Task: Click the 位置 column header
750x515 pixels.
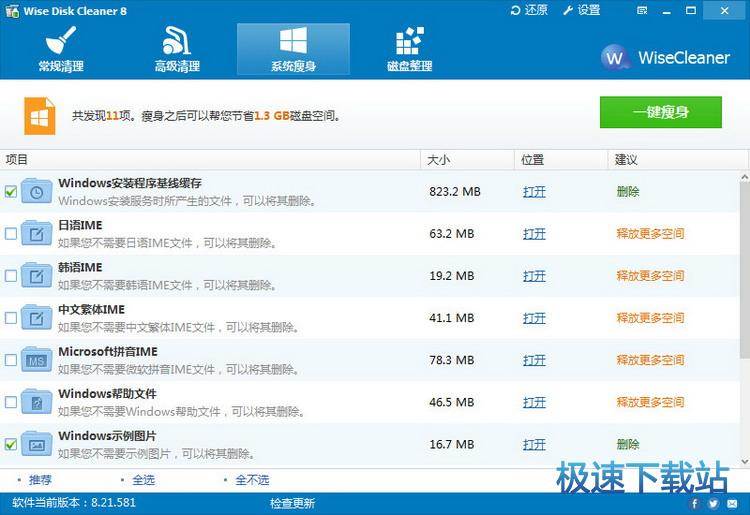Action: pos(561,160)
